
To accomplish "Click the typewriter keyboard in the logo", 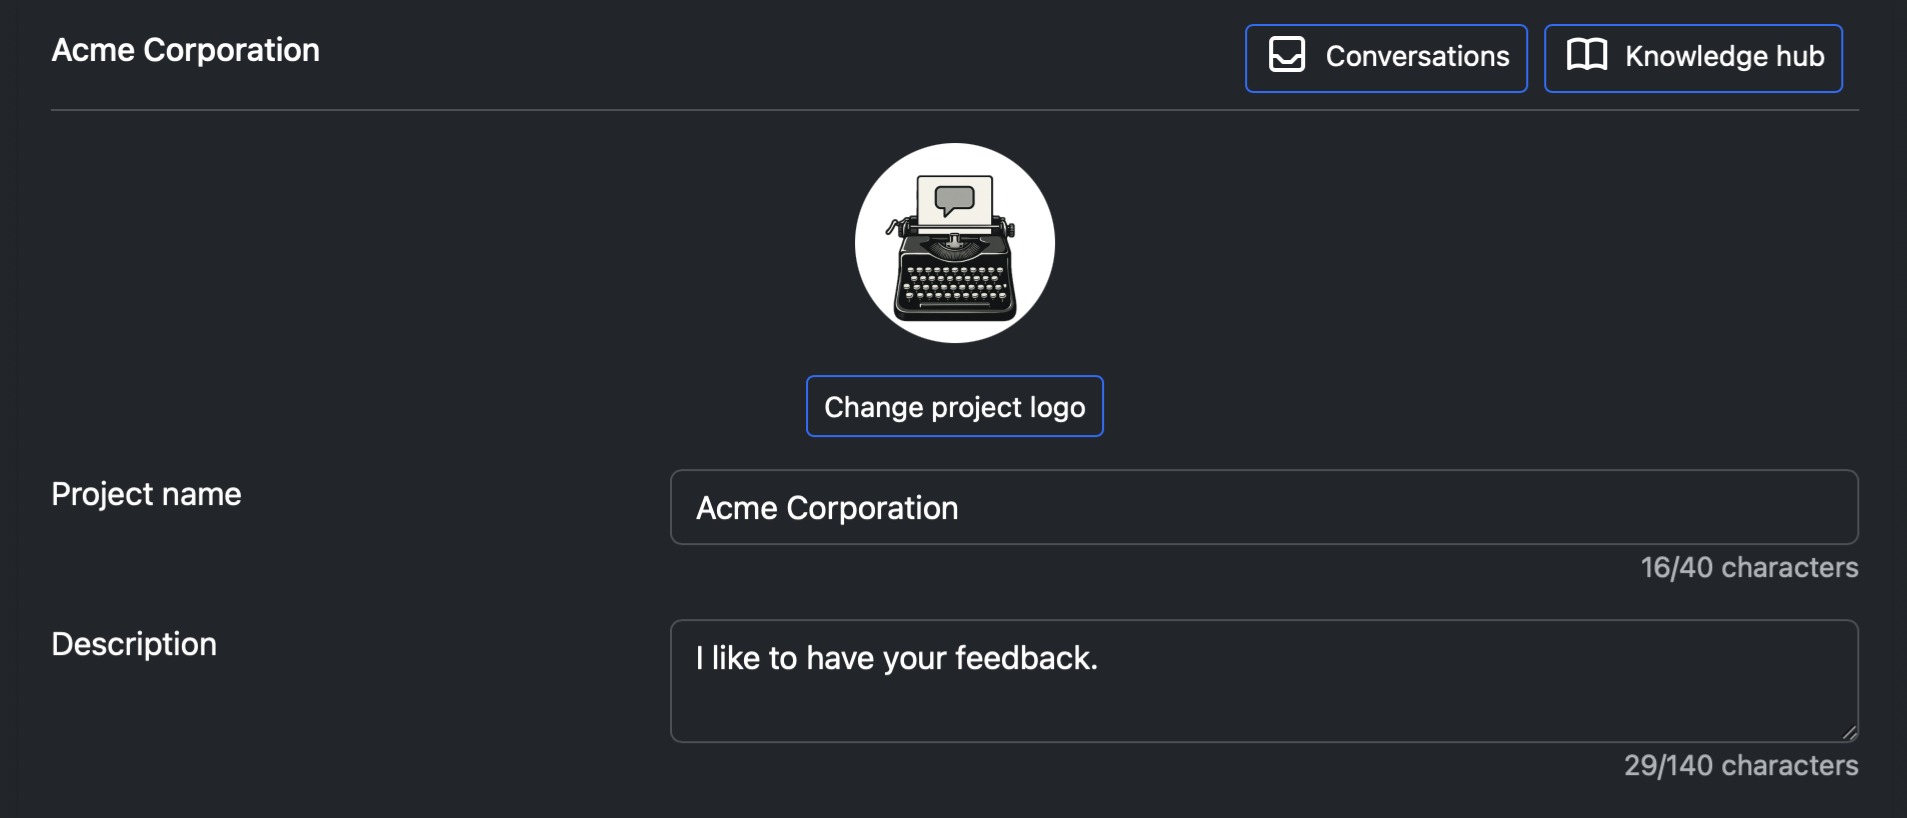I will pos(955,285).
